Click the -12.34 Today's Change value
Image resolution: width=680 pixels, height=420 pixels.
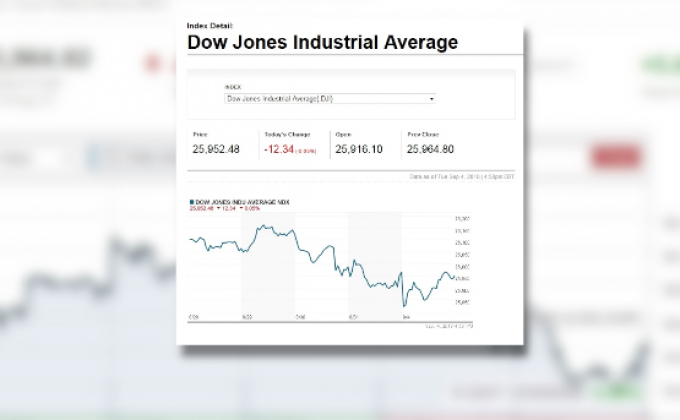pyautogui.click(x=279, y=150)
